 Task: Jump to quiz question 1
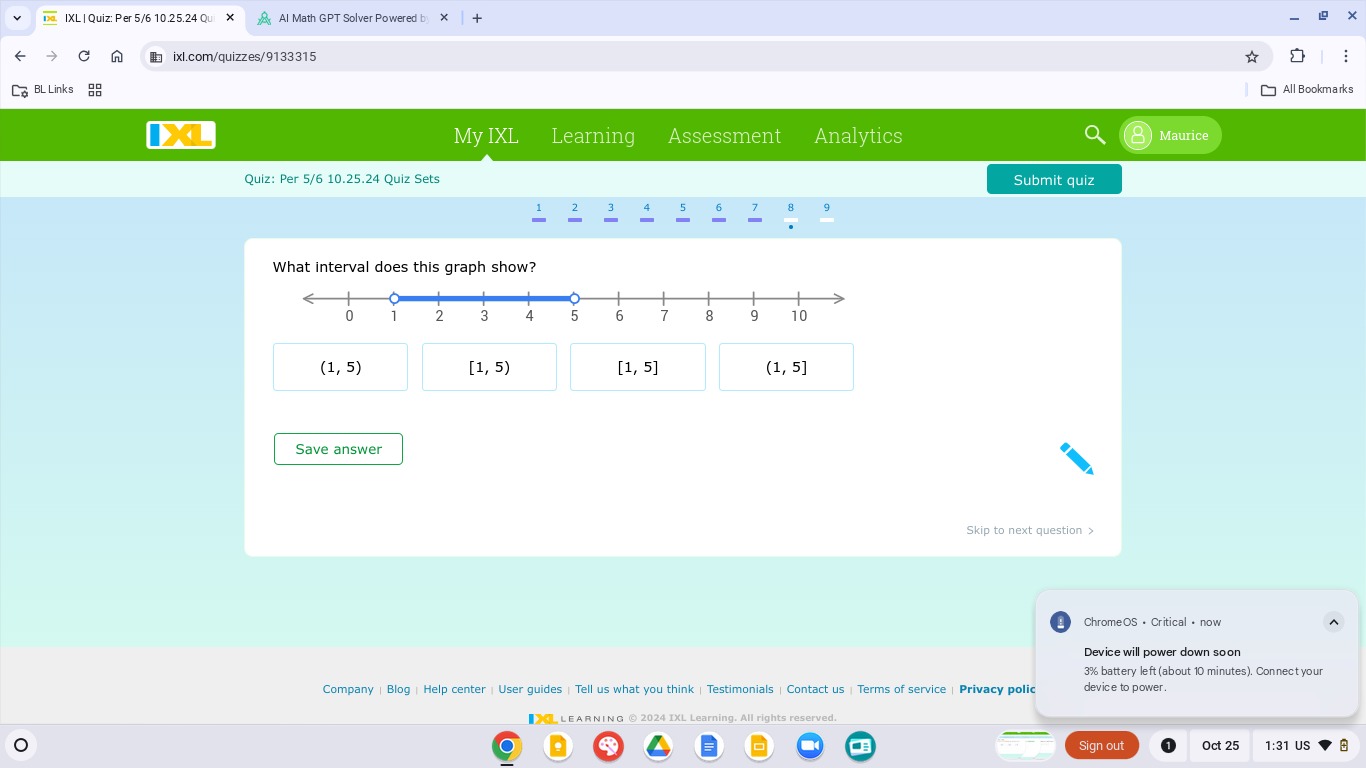[539, 211]
